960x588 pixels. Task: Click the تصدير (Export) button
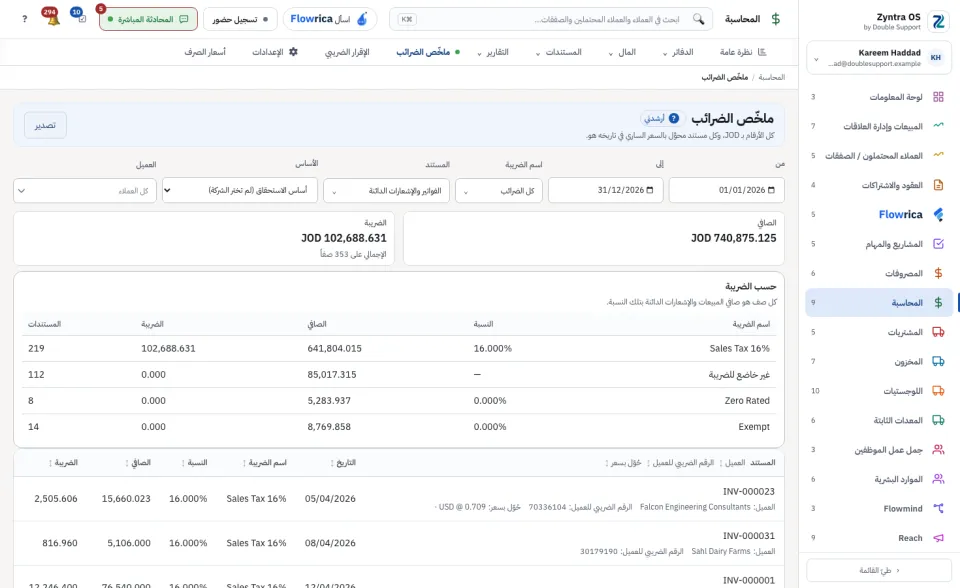[45, 125]
